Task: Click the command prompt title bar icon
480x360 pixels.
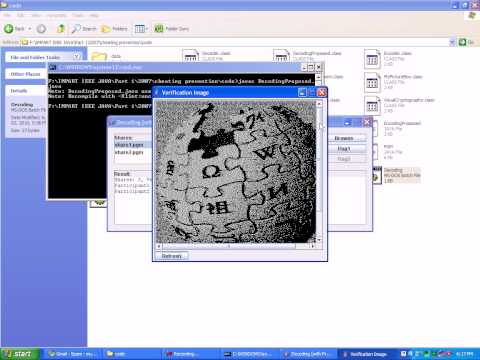Action: (x=52, y=67)
